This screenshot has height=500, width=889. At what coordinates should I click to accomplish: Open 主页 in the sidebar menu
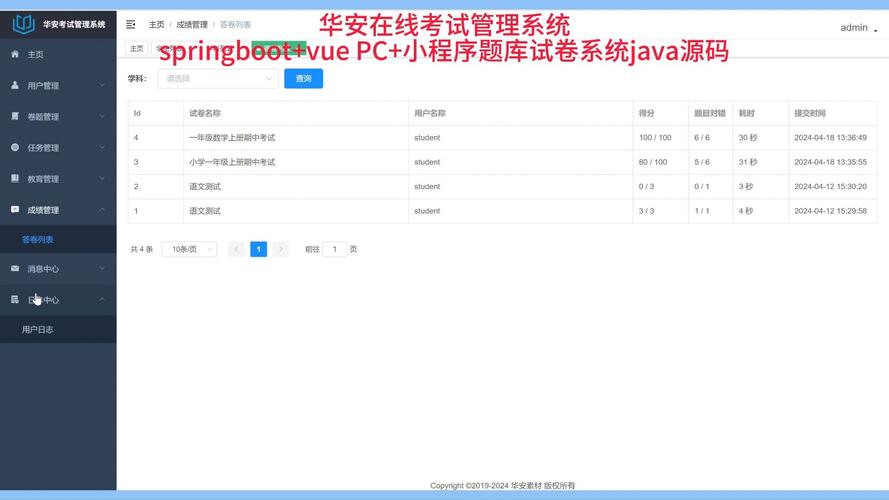coord(35,54)
